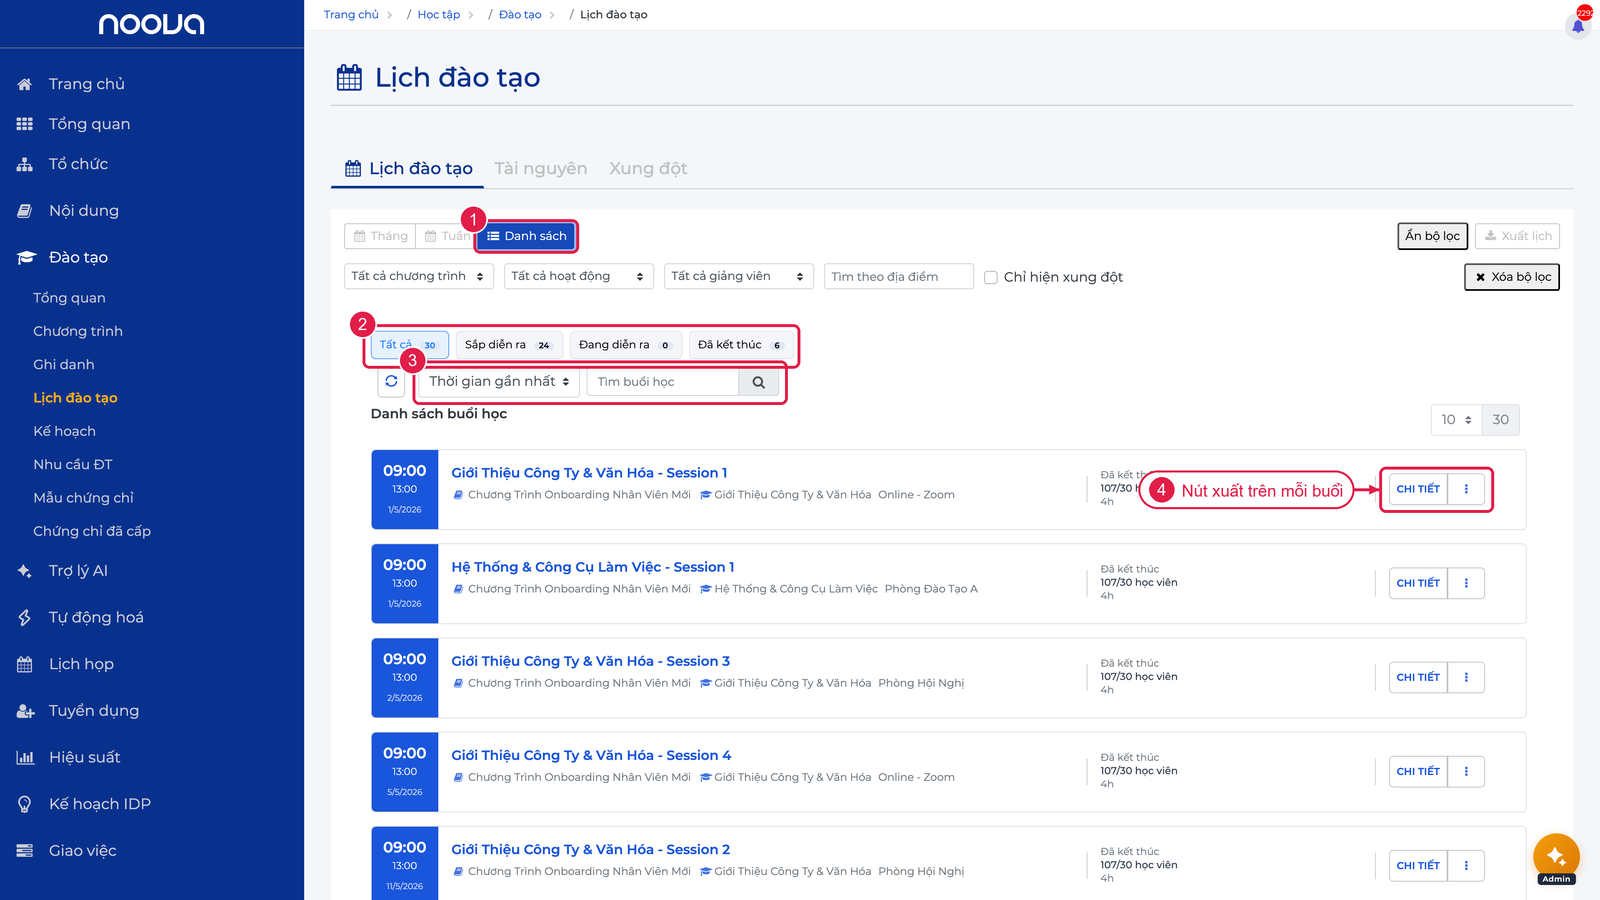Switch to the Tài nguyên tab
Image resolution: width=1600 pixels, height=900 pixels.
541,169
